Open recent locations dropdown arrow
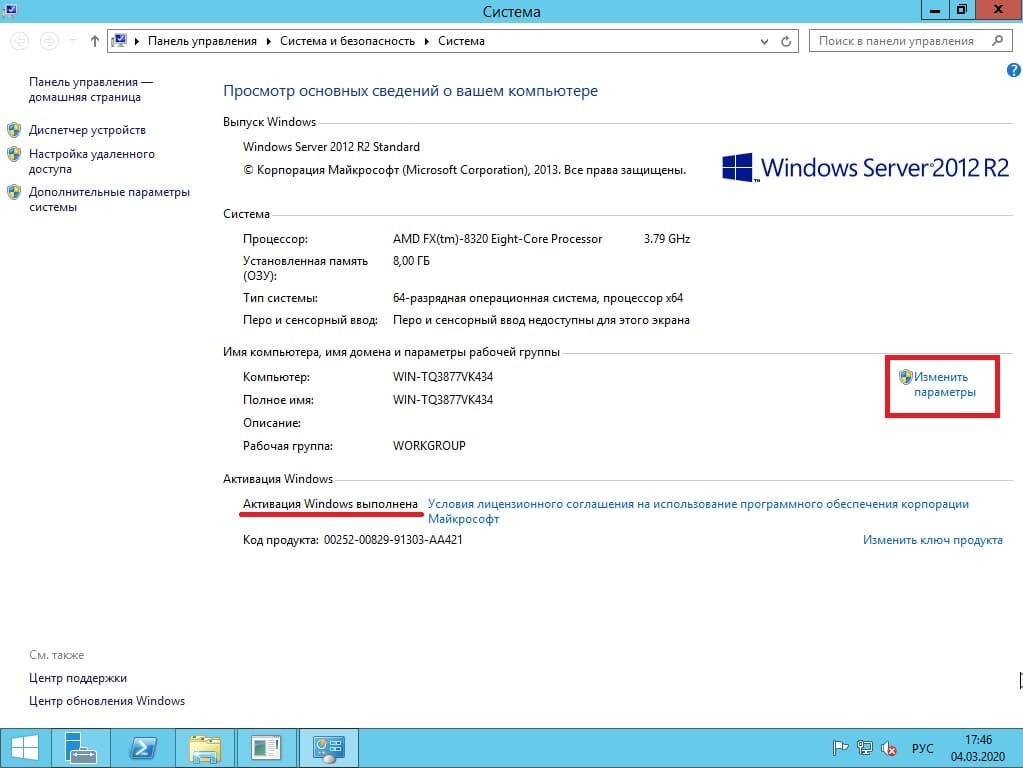Image resolution: width=1023 pixels, height=768 pixels. pyautogui.click(x=72, y=41)
